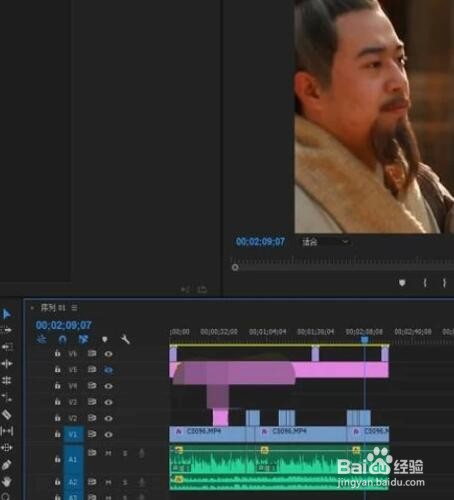Add marker in Program monitor

402,283
